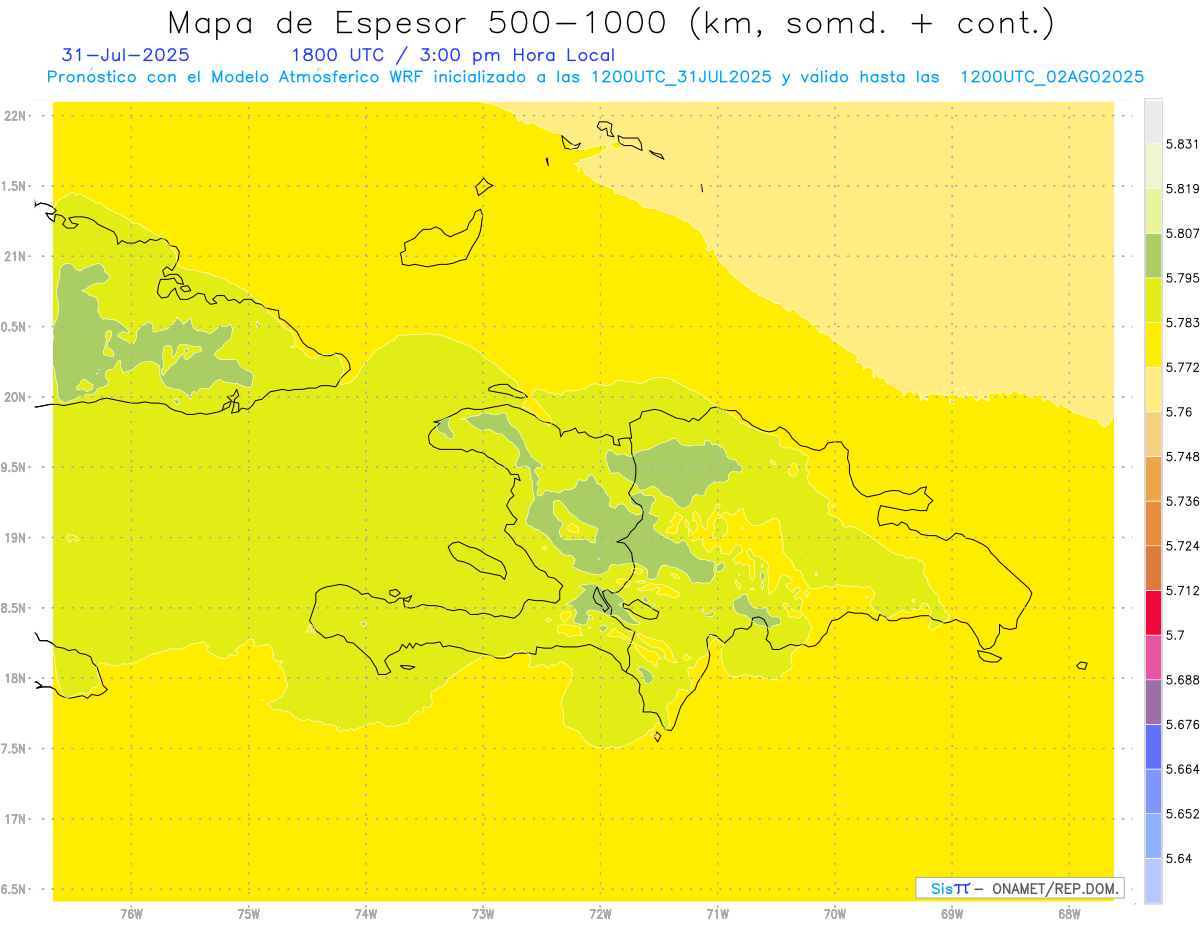The image size is (1200, 927).
Task: Click the light green legend swatch between 5.819 and 5.807
Action: (x=1153, y=211)
